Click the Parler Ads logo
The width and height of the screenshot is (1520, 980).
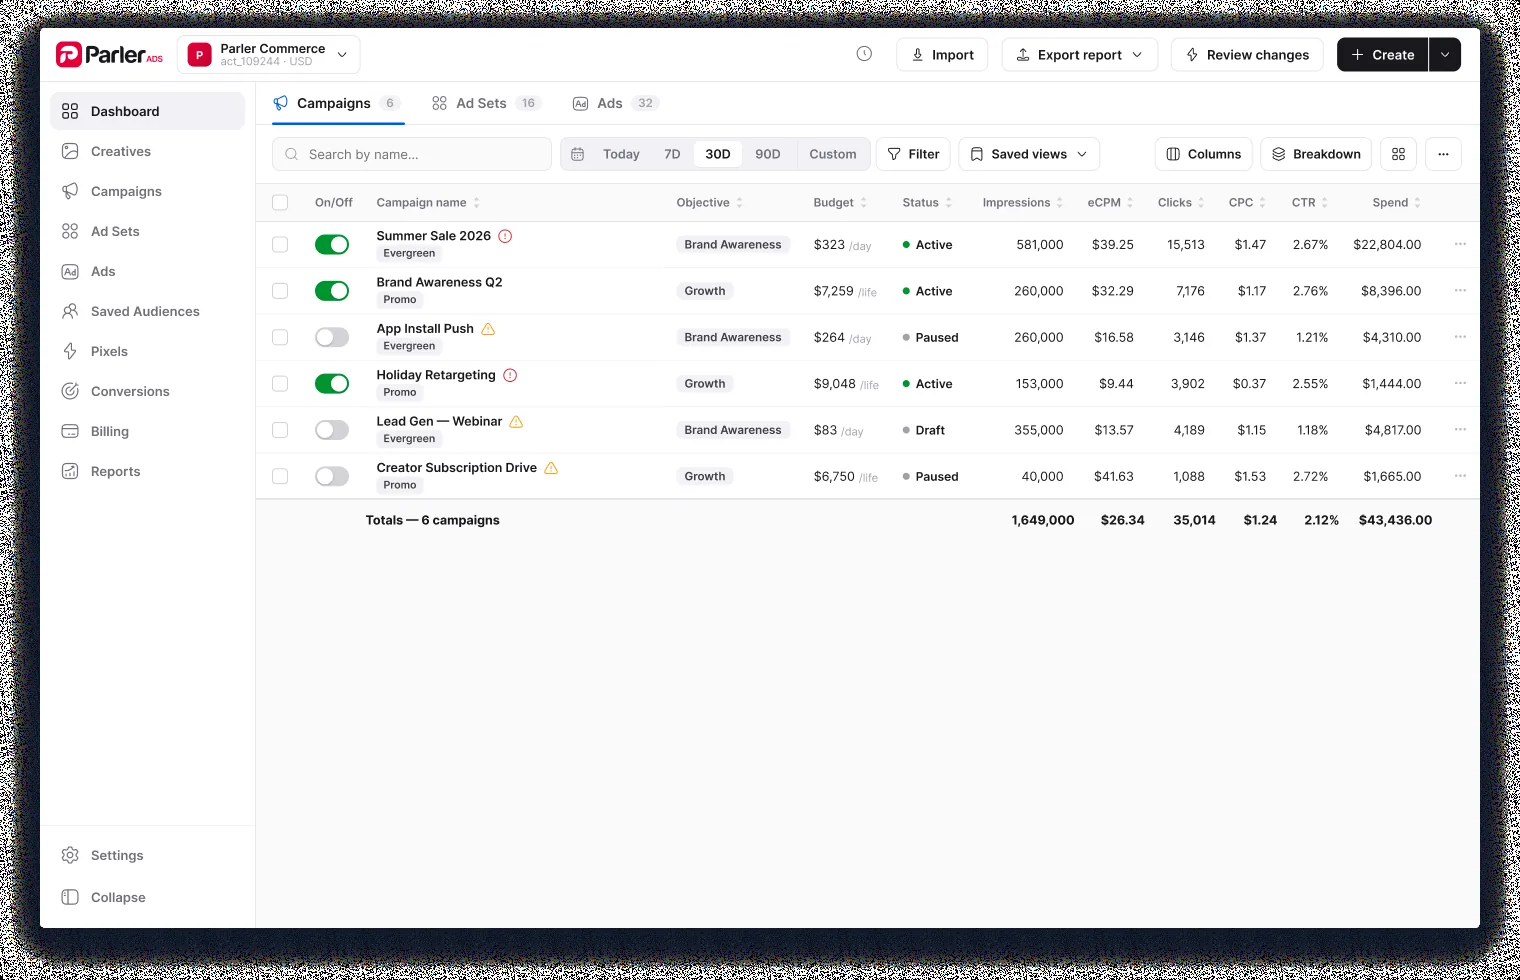pyautogui.click(x=109, y=54)
